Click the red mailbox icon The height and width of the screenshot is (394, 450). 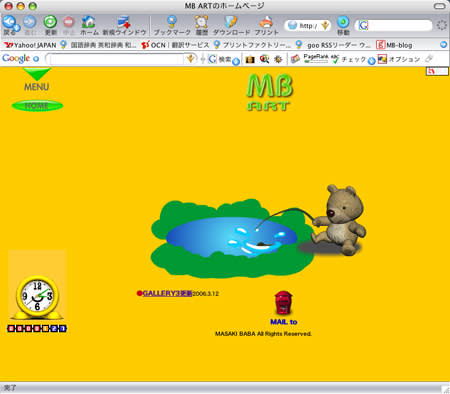click(x=283, y=303)
